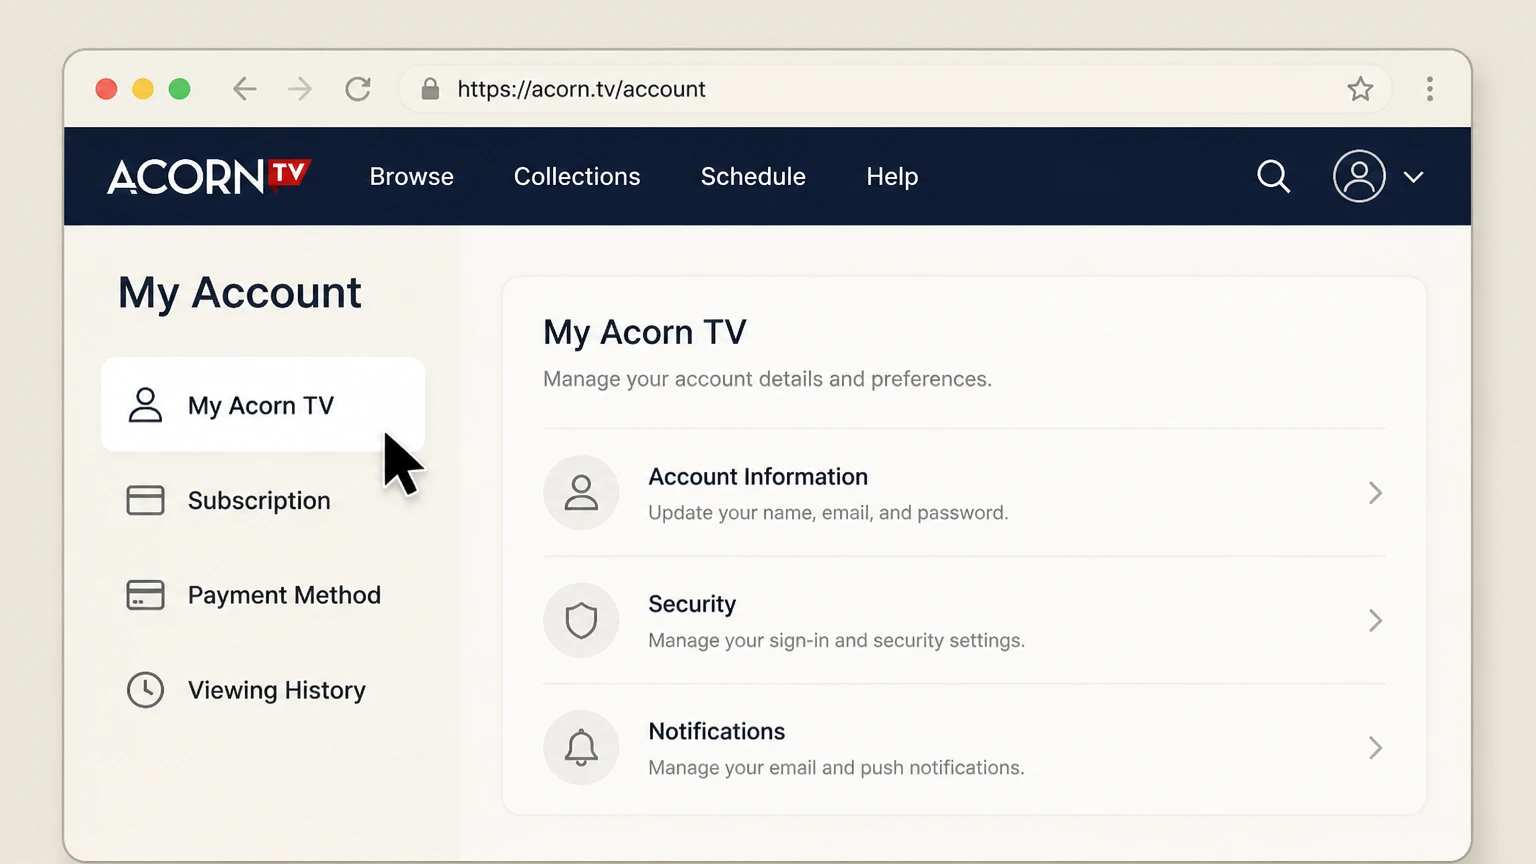Click the 'My Acorn TV' panel heading
1536x864 pixels.
645,332
